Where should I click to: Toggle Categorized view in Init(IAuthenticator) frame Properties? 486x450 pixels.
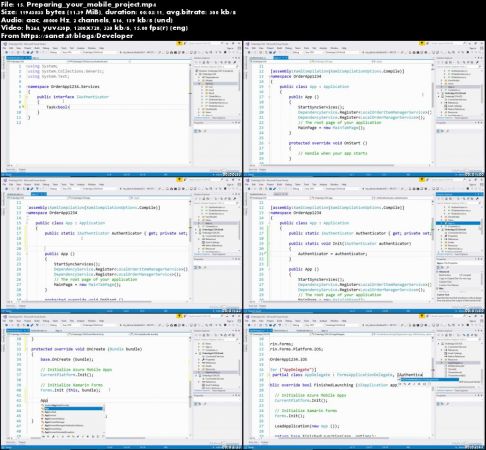click(439, 267)
